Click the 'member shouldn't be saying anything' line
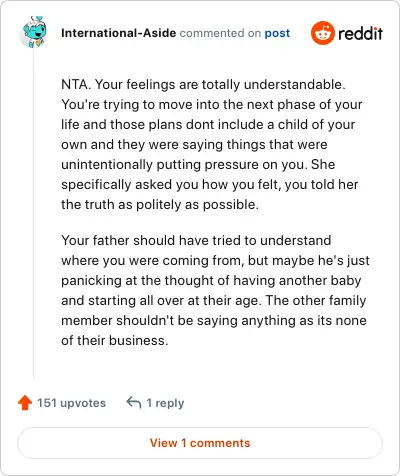Screen dimensions: 400x476 click(214, 320)
